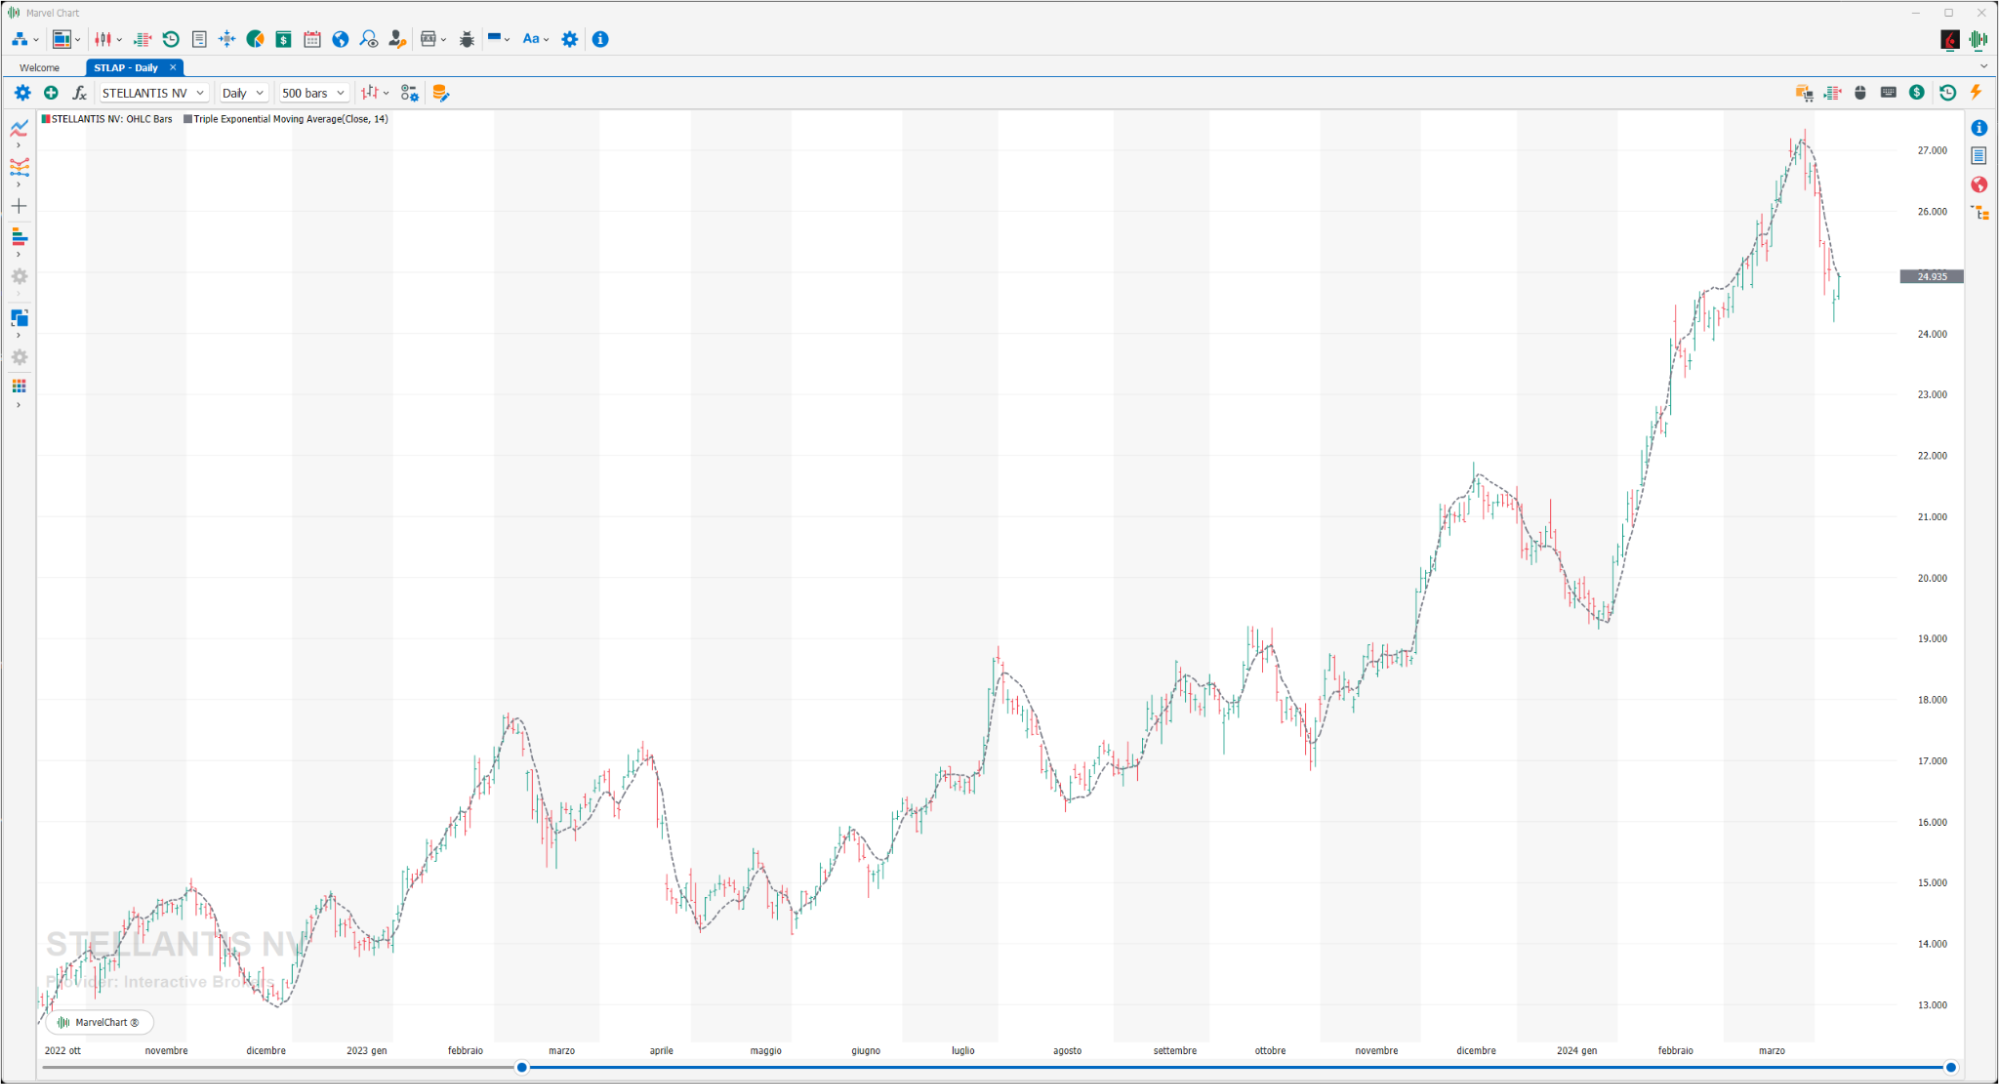Click the left handle of time range slider
Screen dimensions: 1999x1085
[x=522, y=1067]
